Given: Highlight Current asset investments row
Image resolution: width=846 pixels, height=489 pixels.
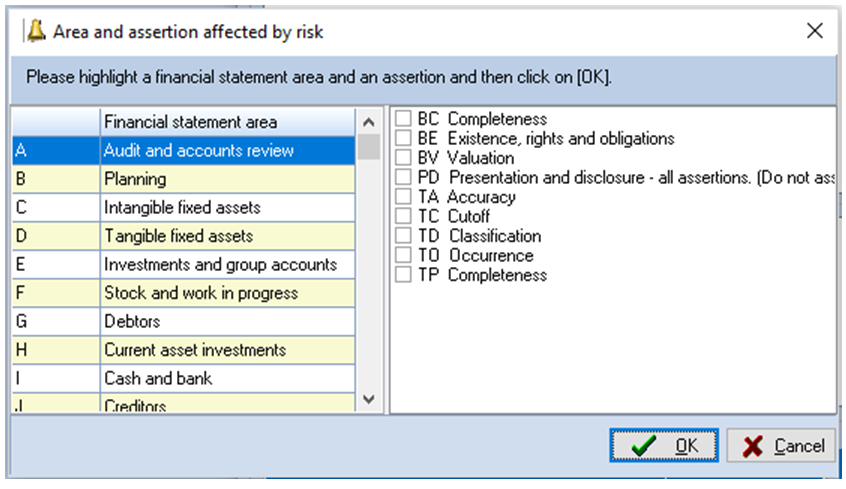Looking at the screenshot, I should pos(183,350).
